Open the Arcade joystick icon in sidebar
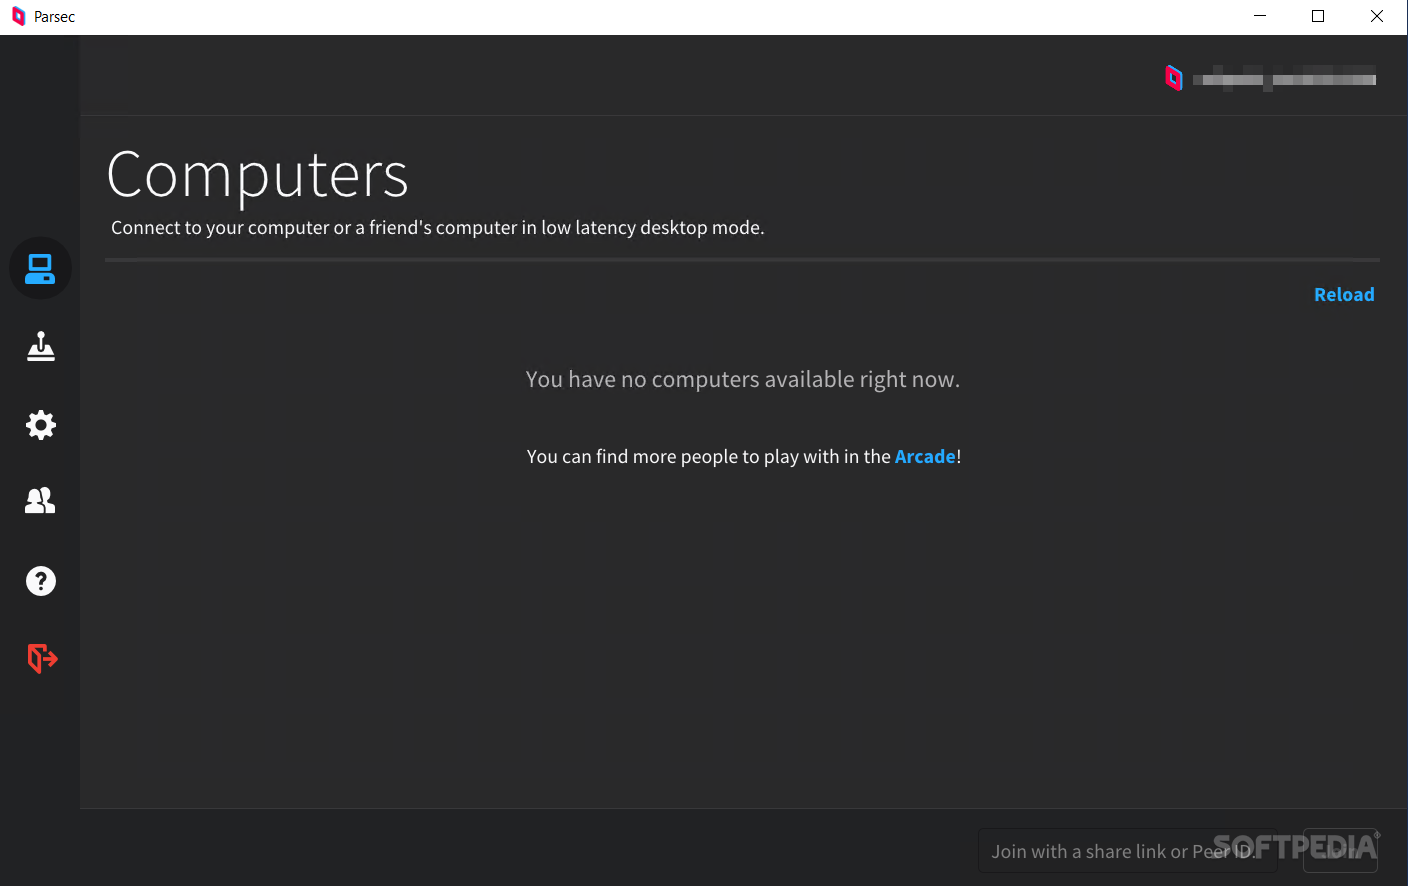1408x886 pixels. click(40, 346)
